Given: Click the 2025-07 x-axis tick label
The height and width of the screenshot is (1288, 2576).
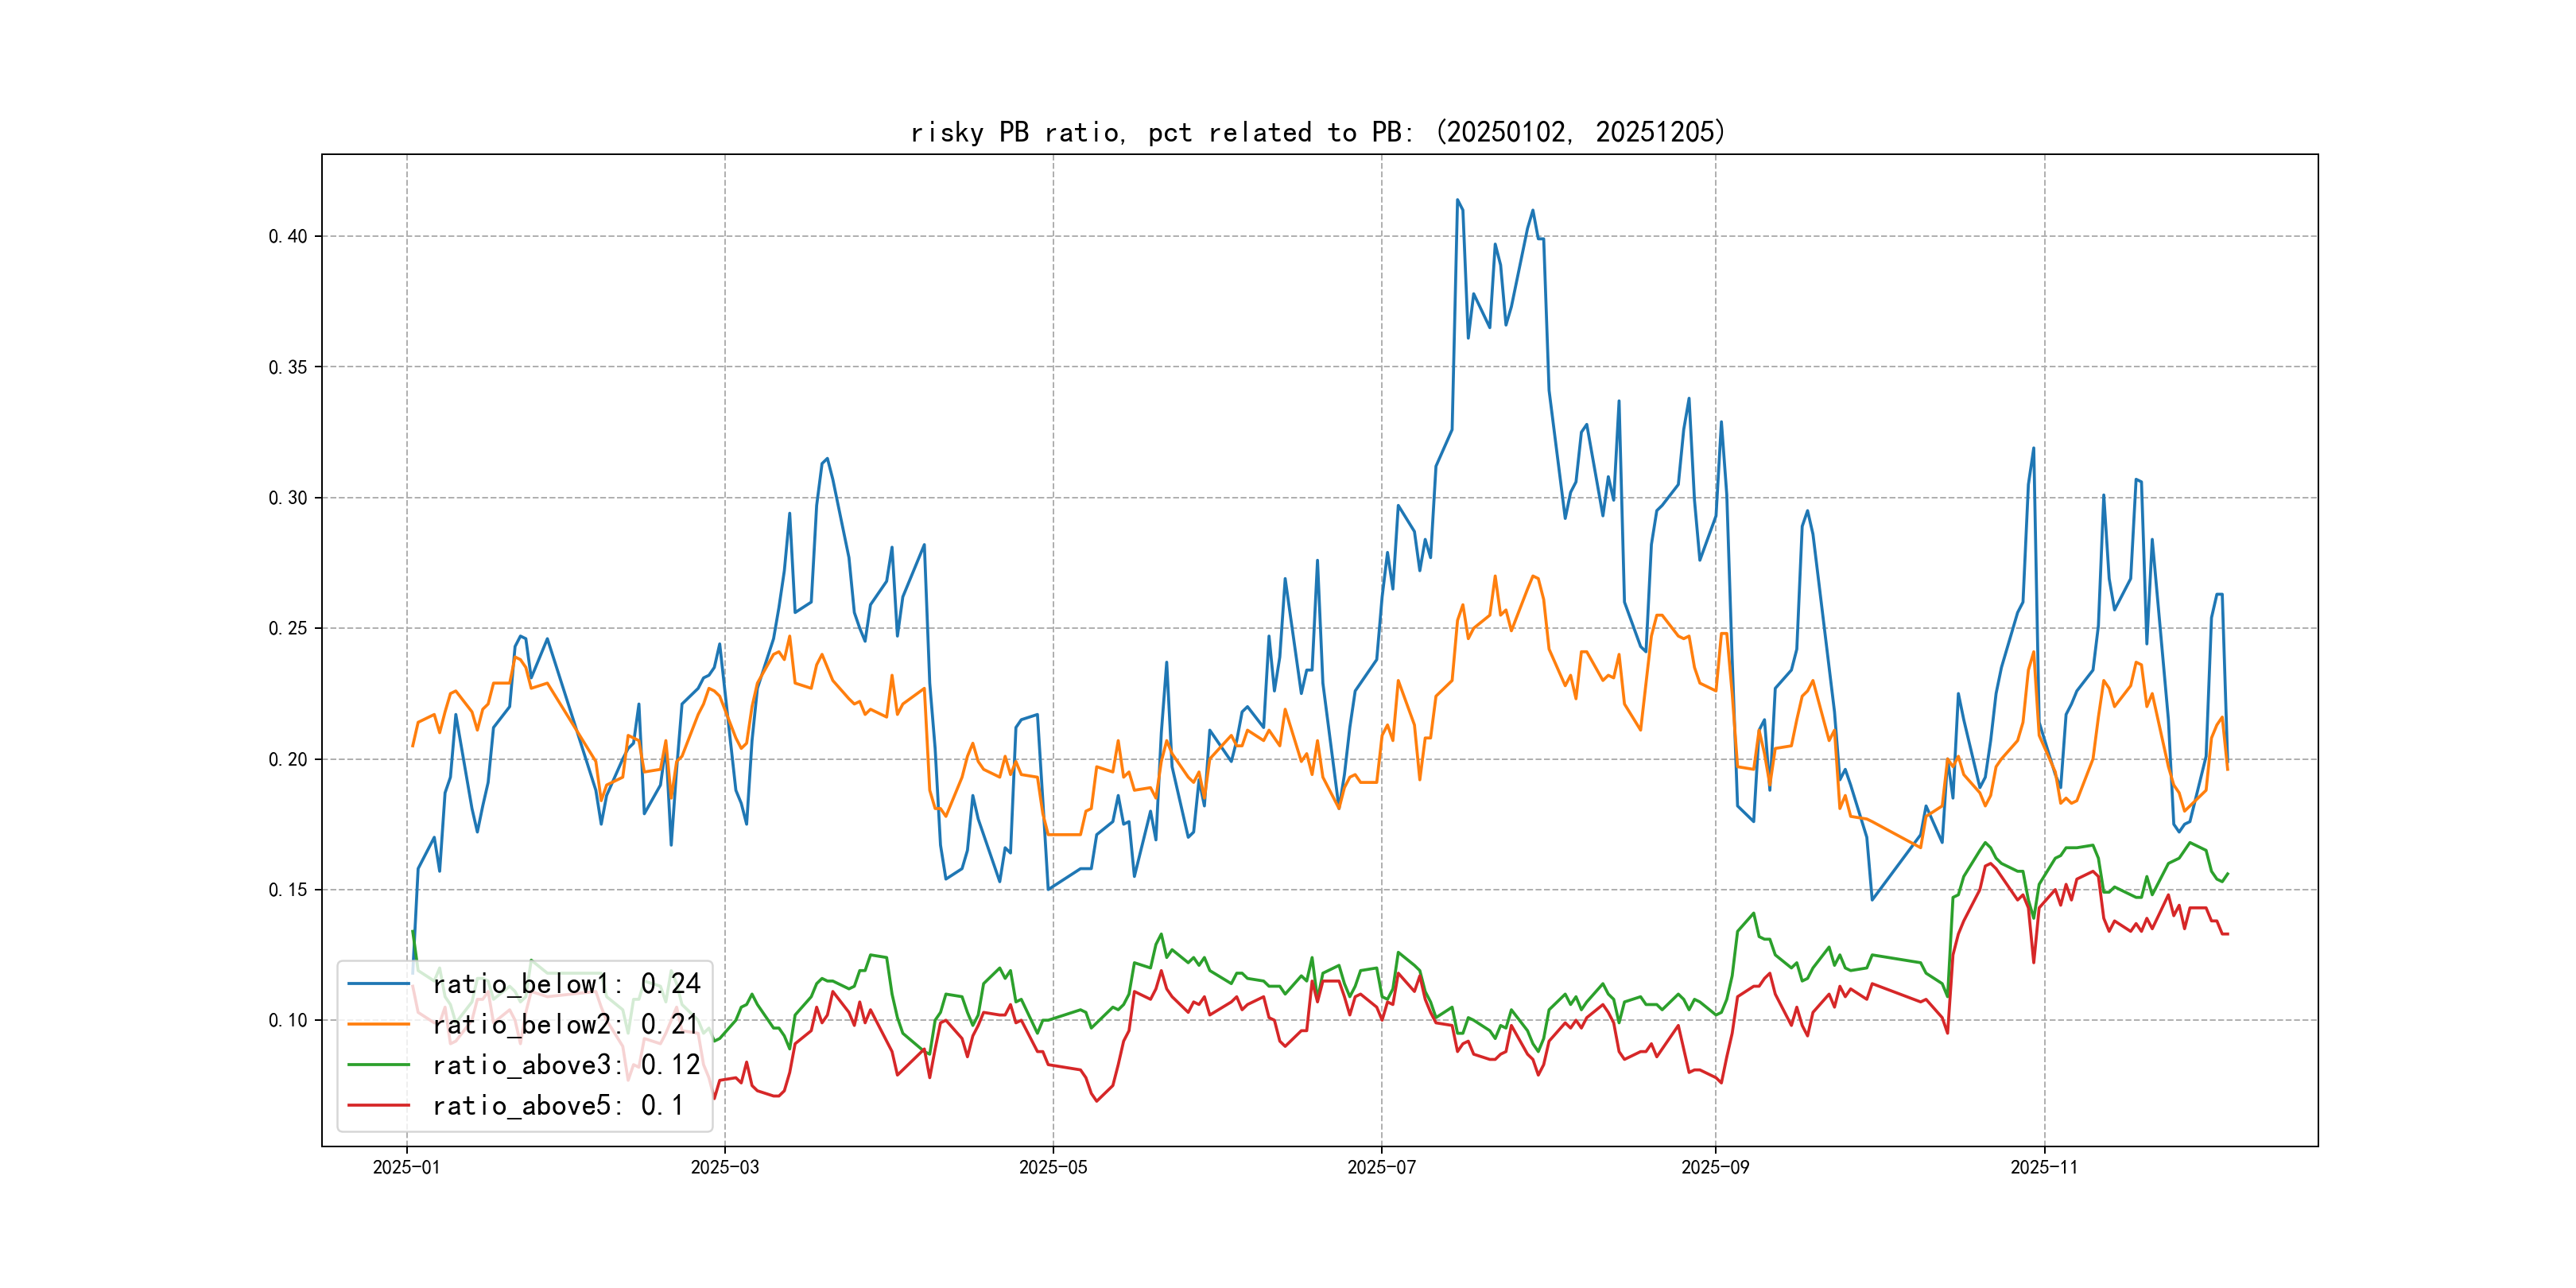Looking at the screenshot, I should tap(1381, 1167).
